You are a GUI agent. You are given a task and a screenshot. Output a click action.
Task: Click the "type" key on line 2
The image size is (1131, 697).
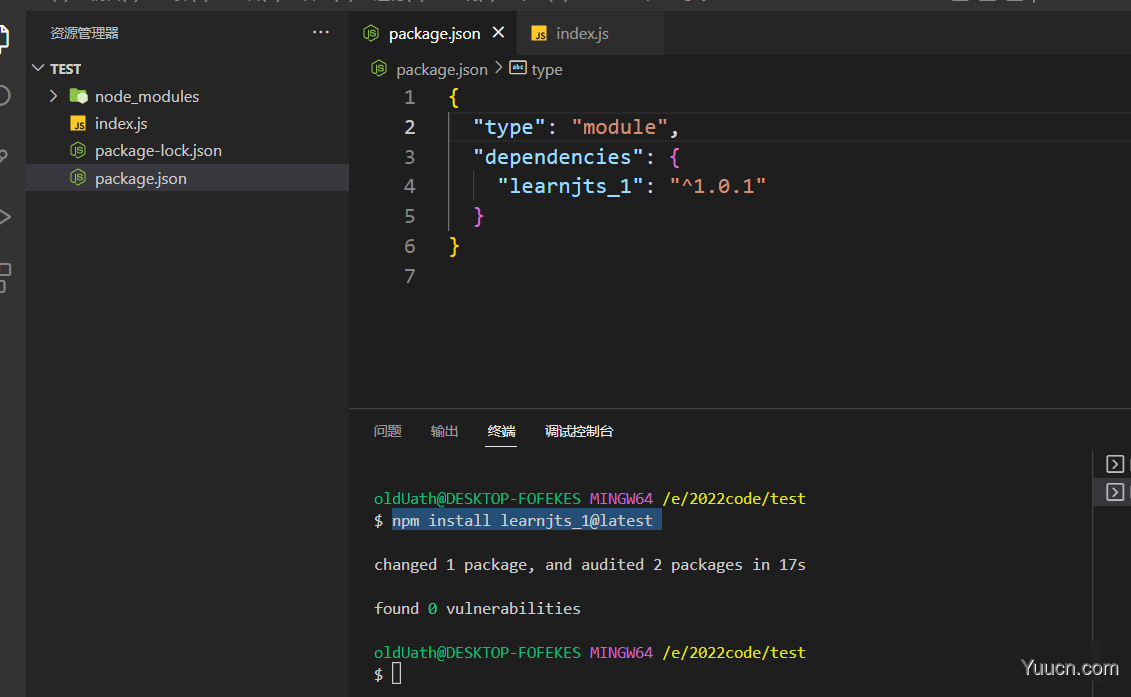tap(509, 128)
